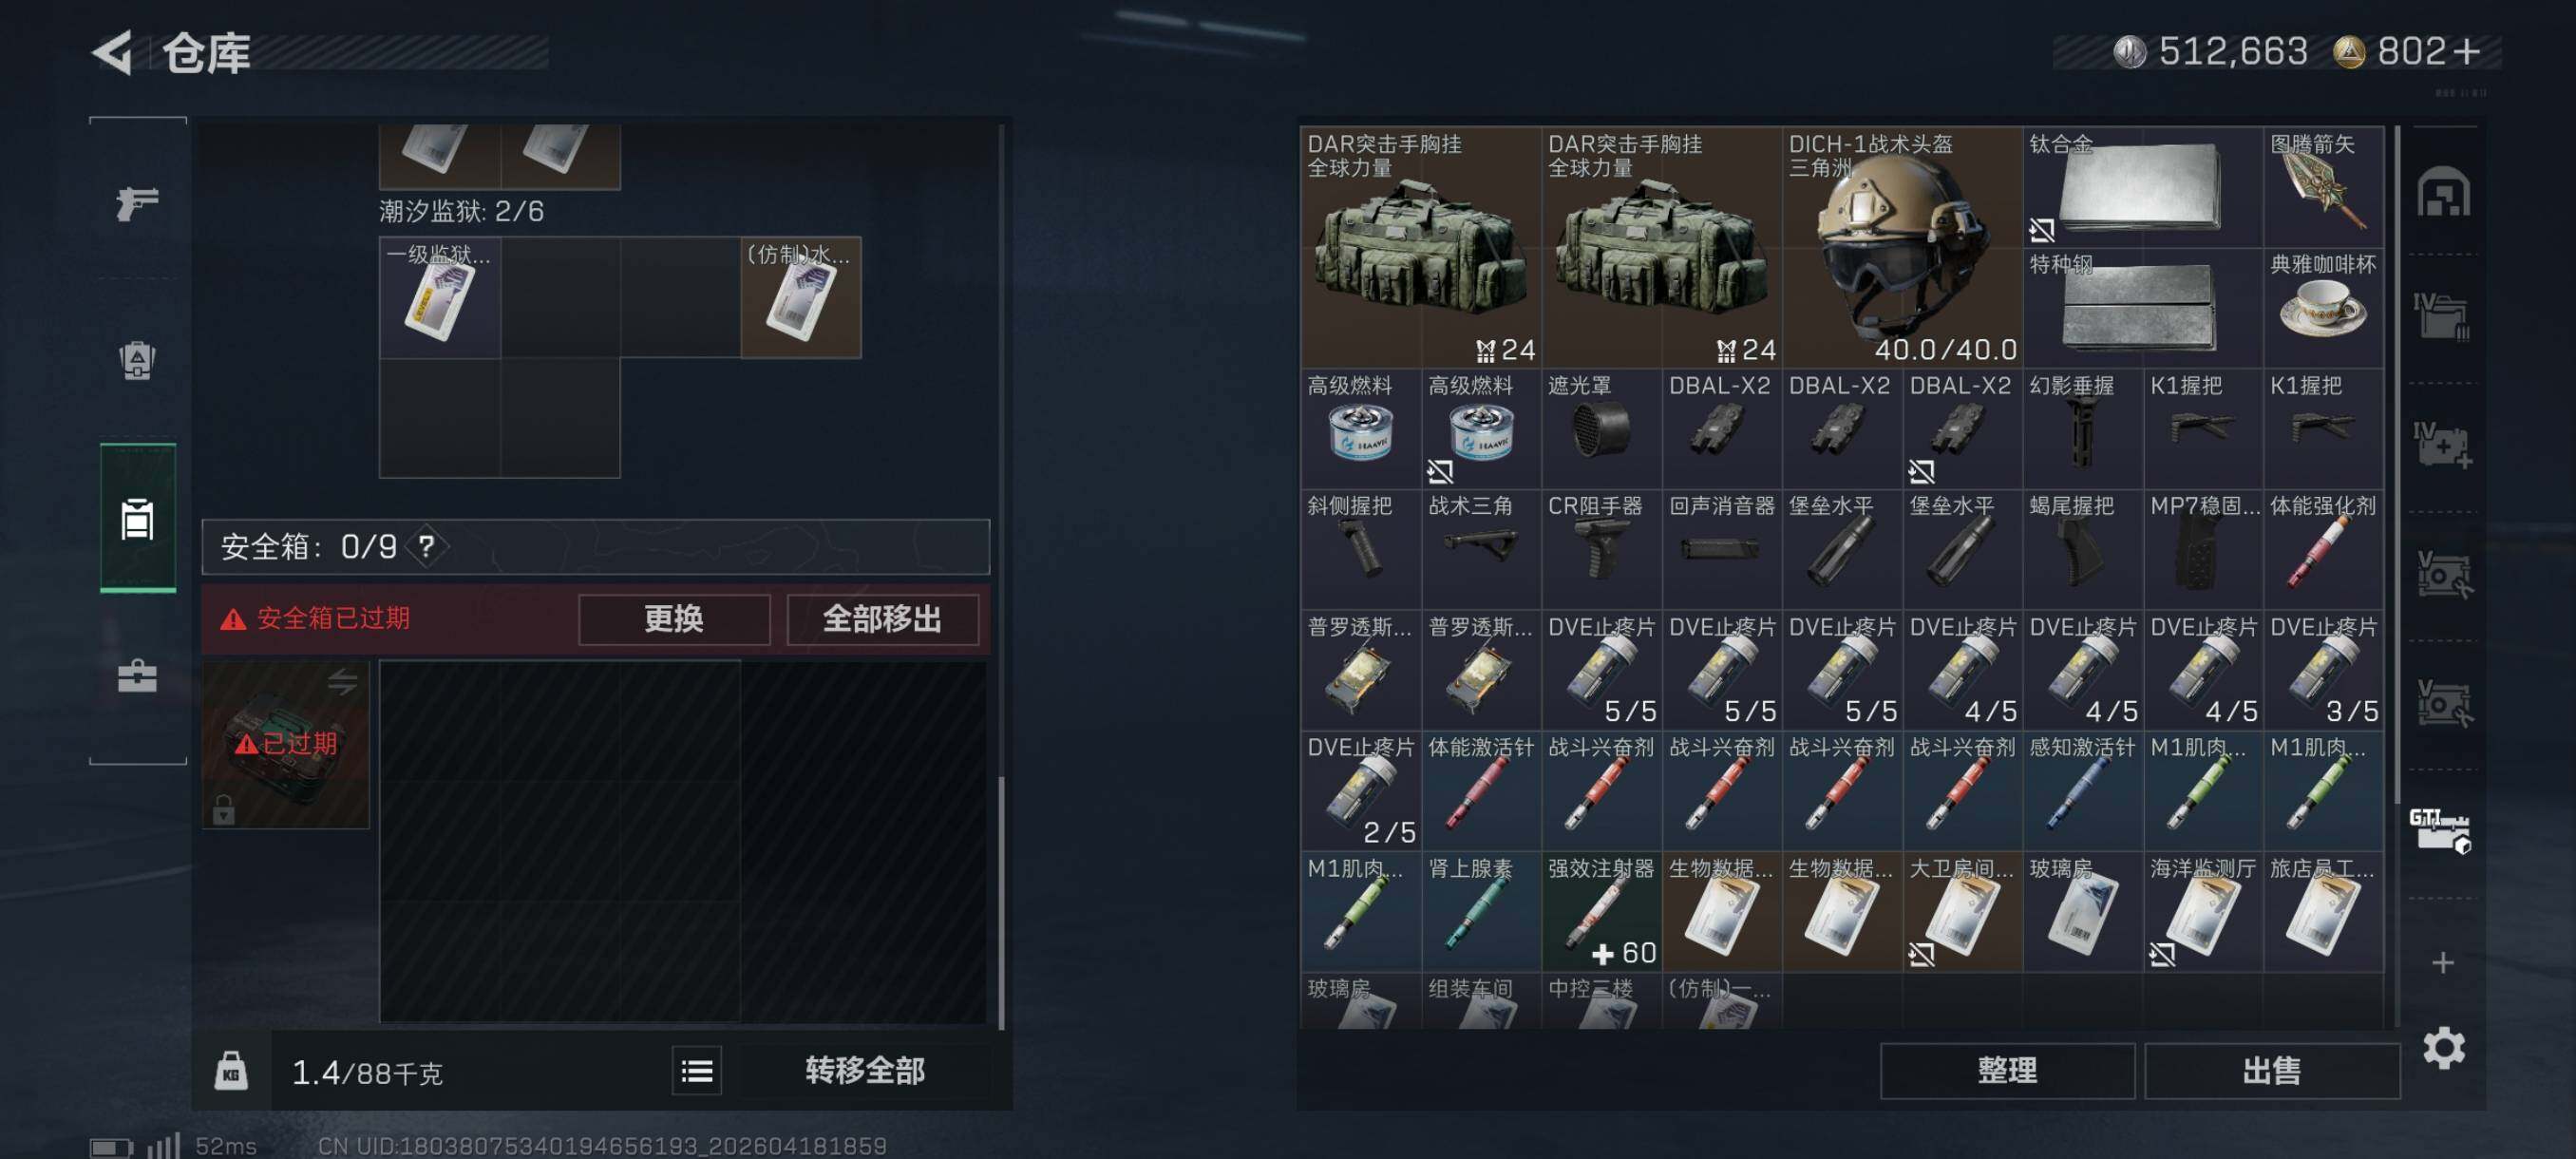Click the plus beside the 802 gold balance
This screenshot has height=1159, width=2576.
click(x=2466, y=51)
